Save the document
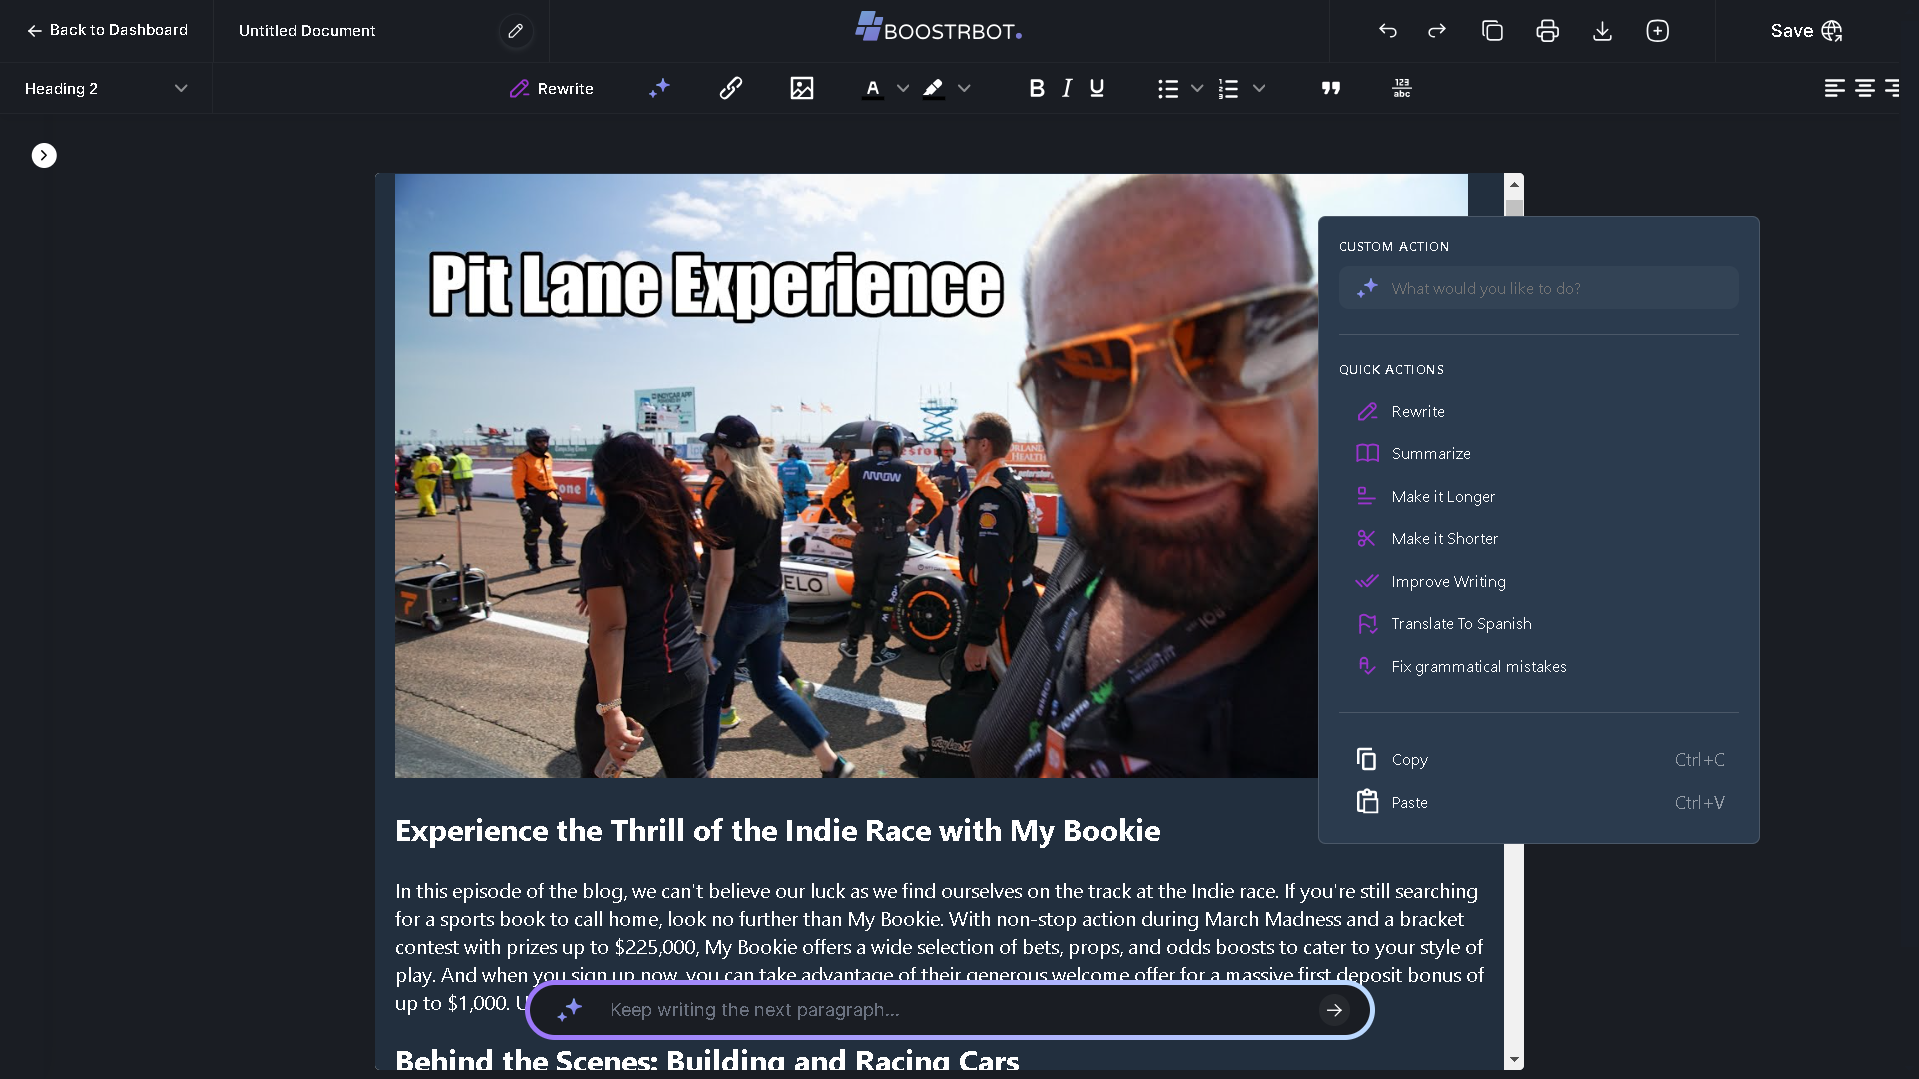 [1806, 31]
